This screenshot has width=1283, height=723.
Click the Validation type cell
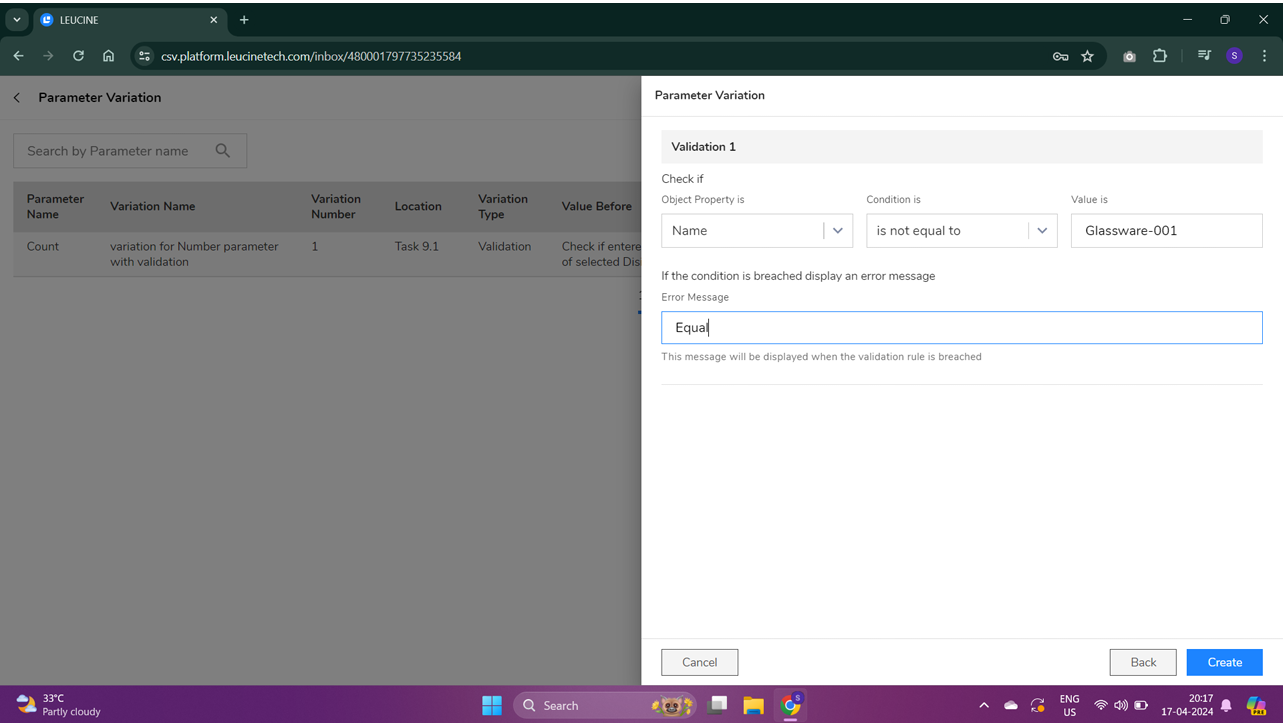[x=505, y=246]
